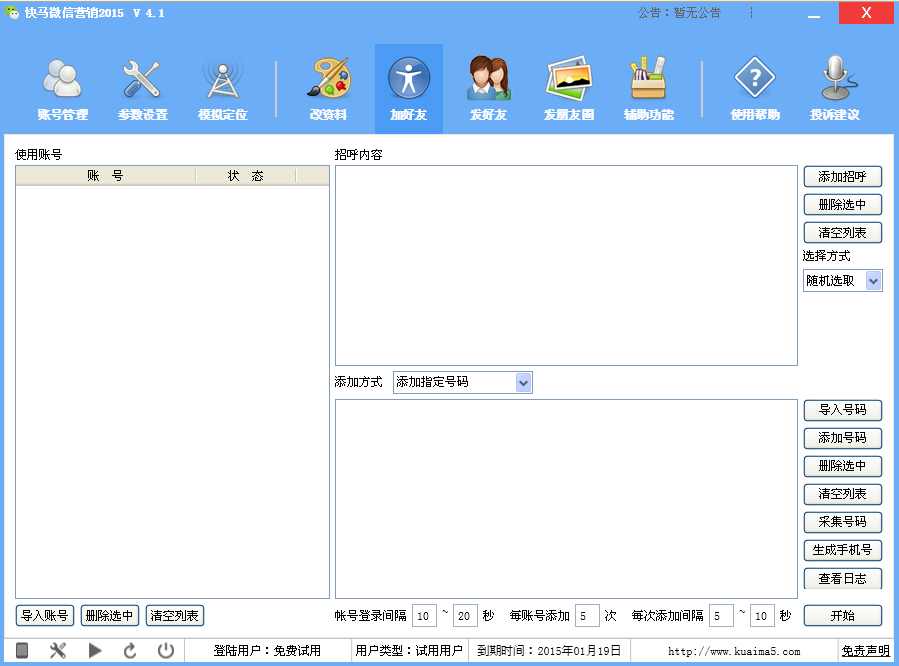Click 删除选中 beside the greeting content box

click(842, 205)
